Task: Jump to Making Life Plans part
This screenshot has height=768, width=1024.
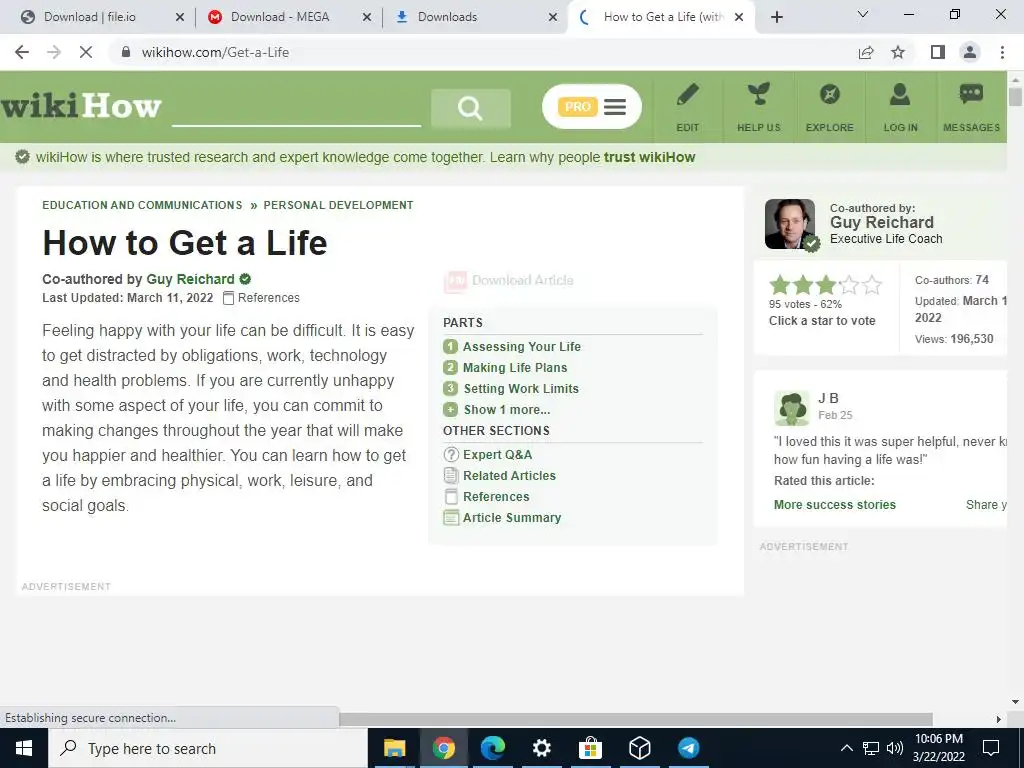Action: [x=515, y=368]
